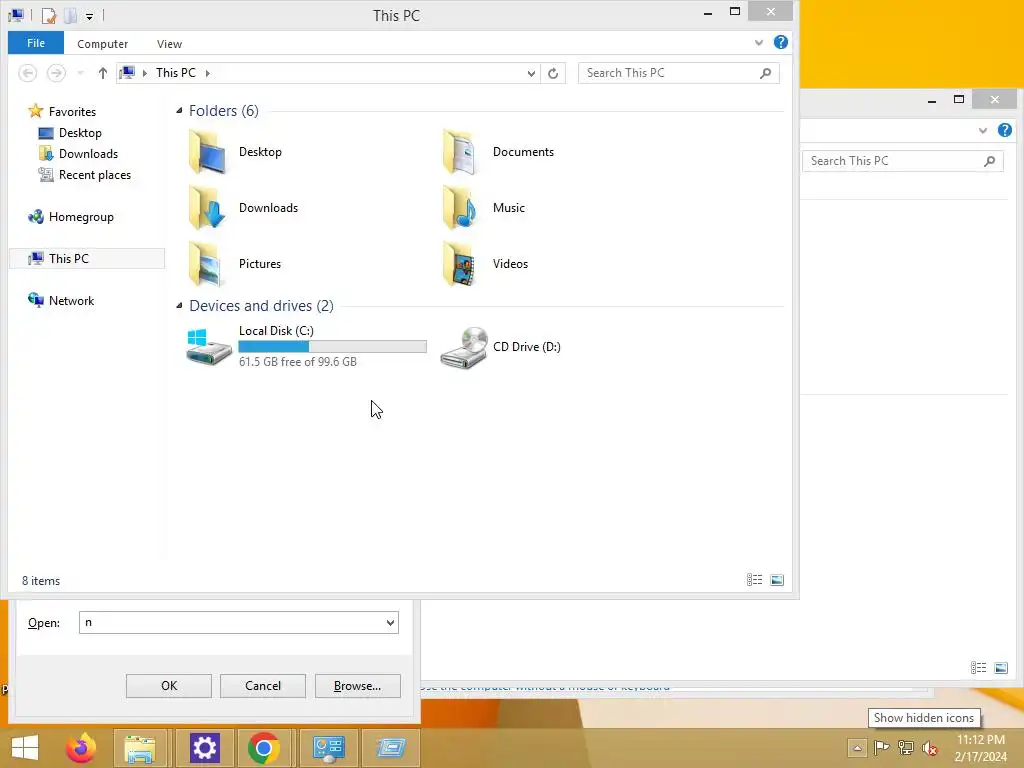Click the Search This PC field
The height and width of the screenshot is (768, 1024).
pyautogui.click(x=679, y=73)
